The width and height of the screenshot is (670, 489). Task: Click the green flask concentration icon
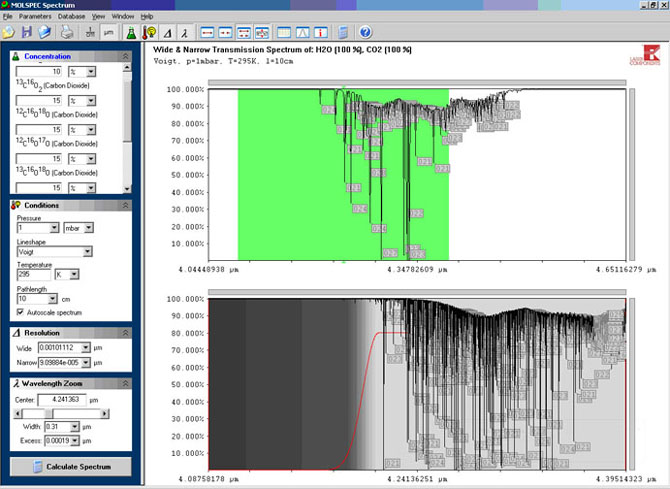(130, 32)
